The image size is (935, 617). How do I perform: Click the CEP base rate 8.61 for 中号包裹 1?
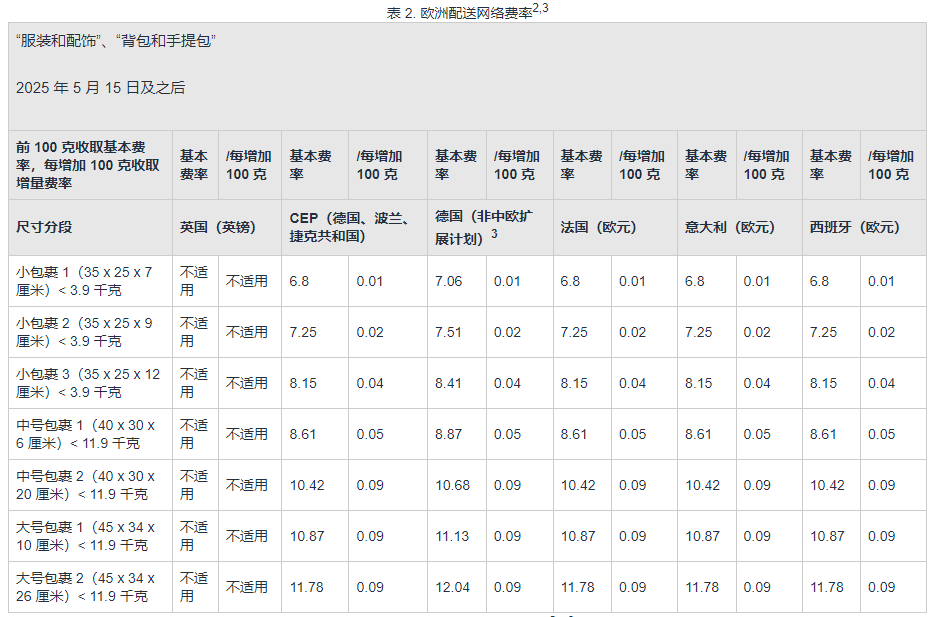pyautogui.click(x=303, y=434)
